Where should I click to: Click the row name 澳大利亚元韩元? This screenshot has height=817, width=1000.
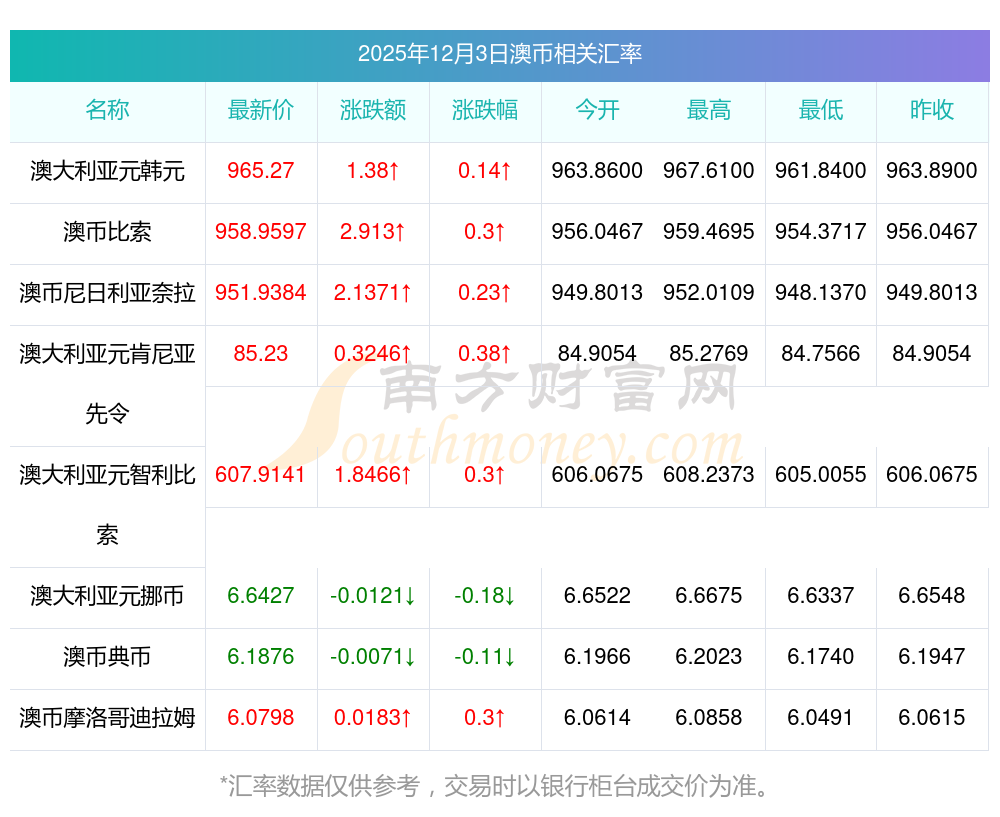click(x=107, y=171)
